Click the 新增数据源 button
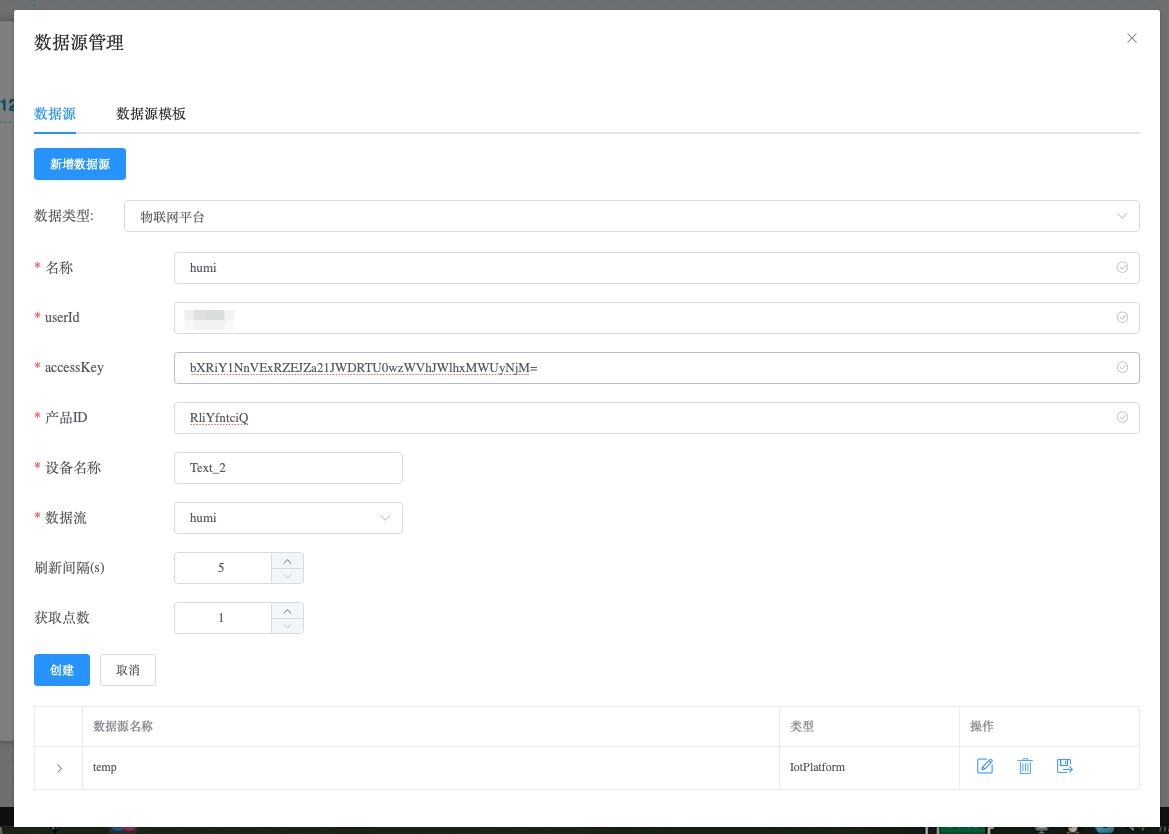The image size is (1169, 834). point(80,164)
